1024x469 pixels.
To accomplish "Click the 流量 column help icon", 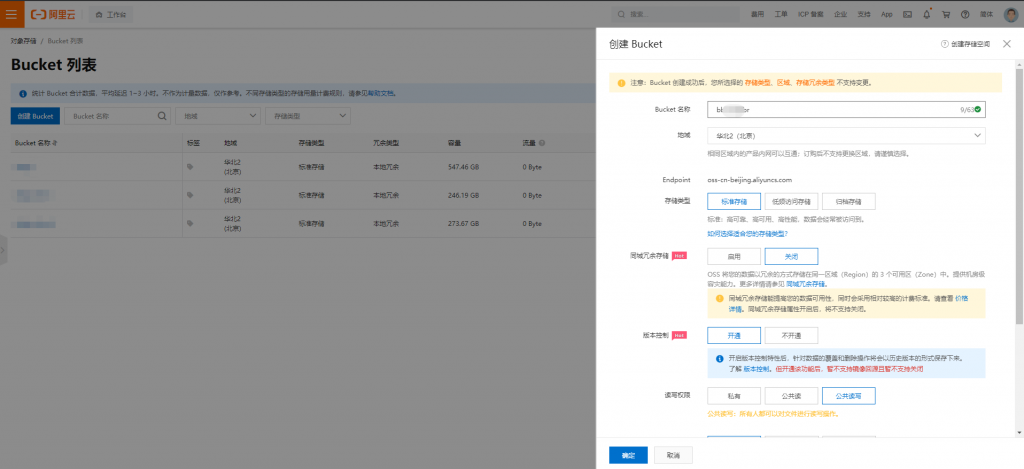I will (x=542, y=143).
